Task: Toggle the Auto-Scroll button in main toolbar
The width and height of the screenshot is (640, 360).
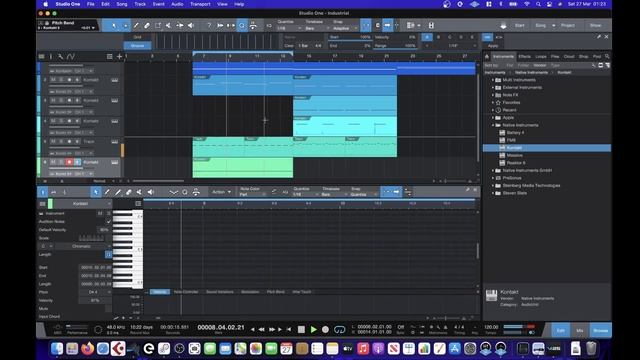Action: (387, 25)
